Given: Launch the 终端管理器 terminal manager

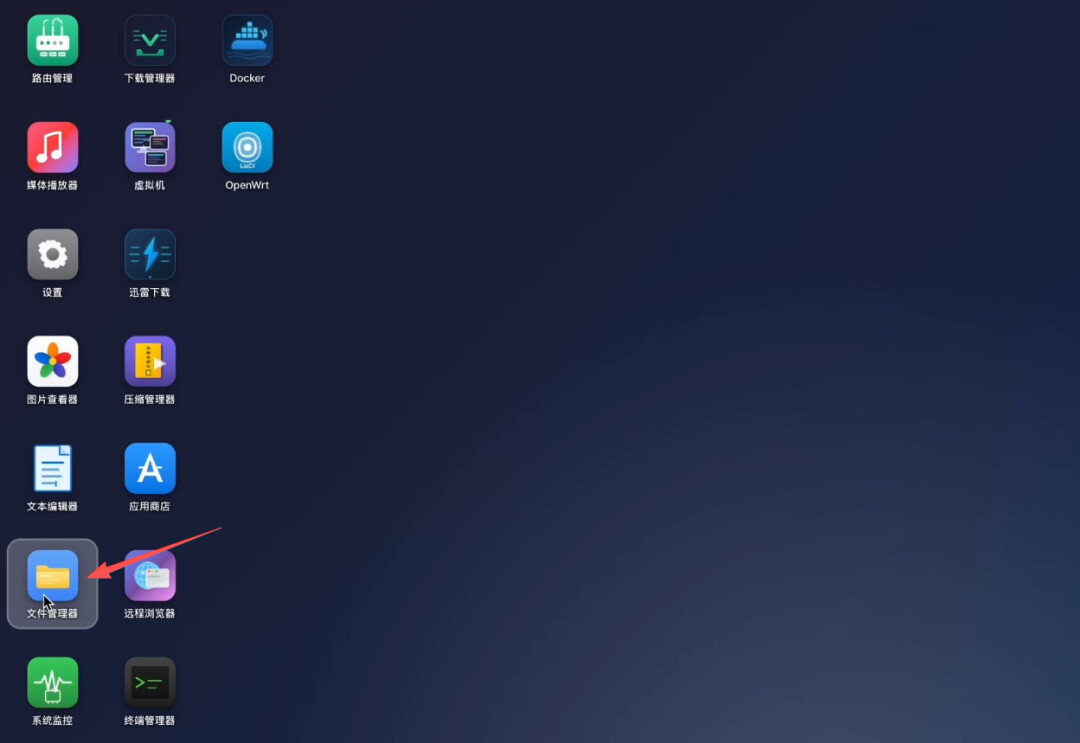Looking at the screenshot, I should (150, 683).
